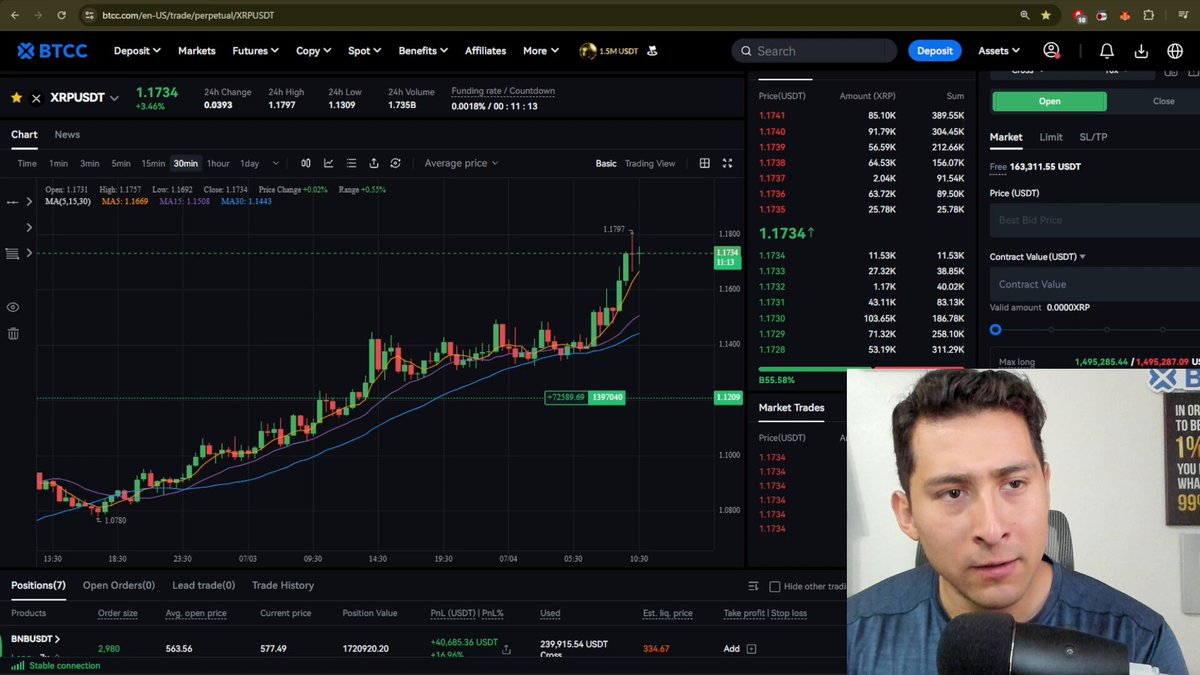The image size is (1200, 675).
Task: Click the swap icon beside XRPUSDT
Action: 36,98
